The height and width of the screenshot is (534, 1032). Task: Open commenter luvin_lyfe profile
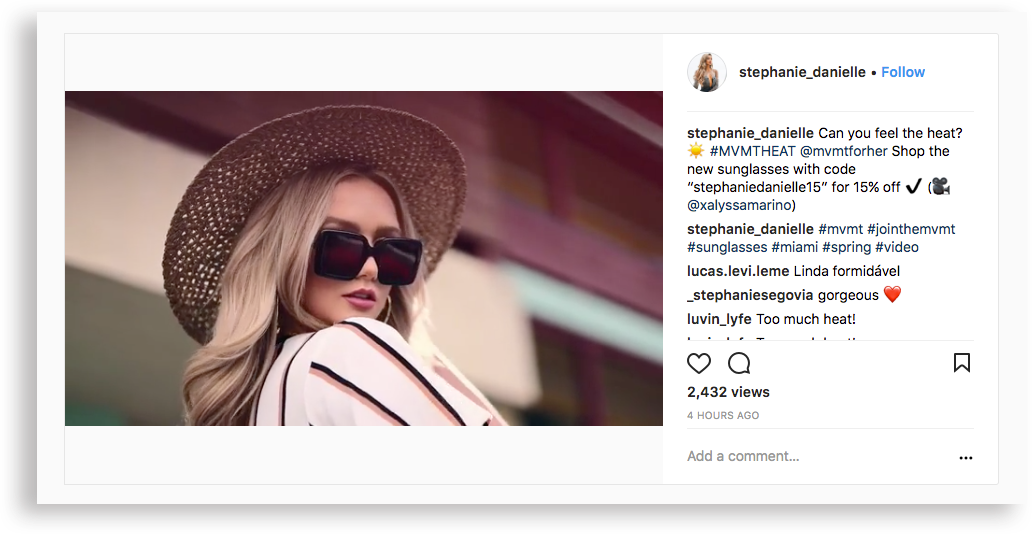tap(719, 319)
